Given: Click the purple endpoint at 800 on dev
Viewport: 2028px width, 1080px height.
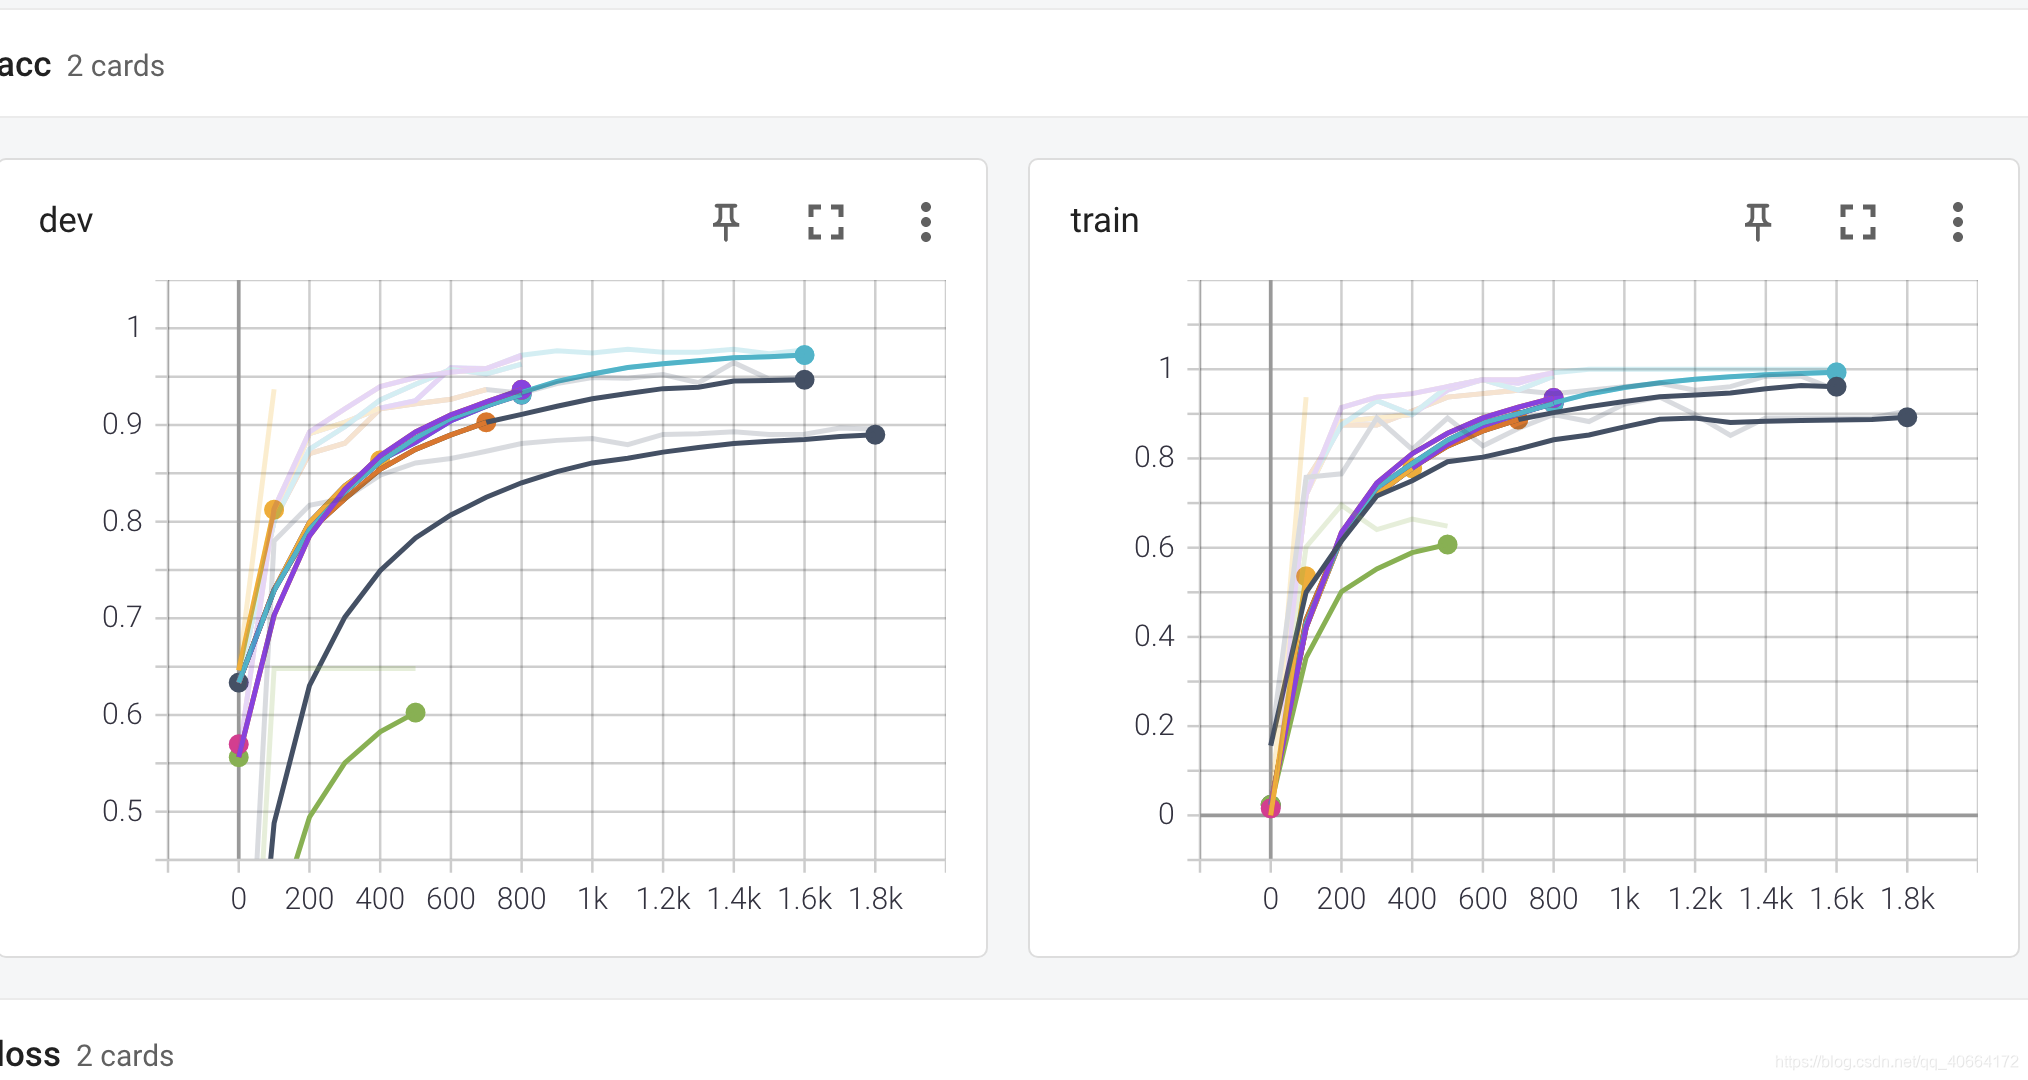Looking at the screenshot, I should pos(521,389).
